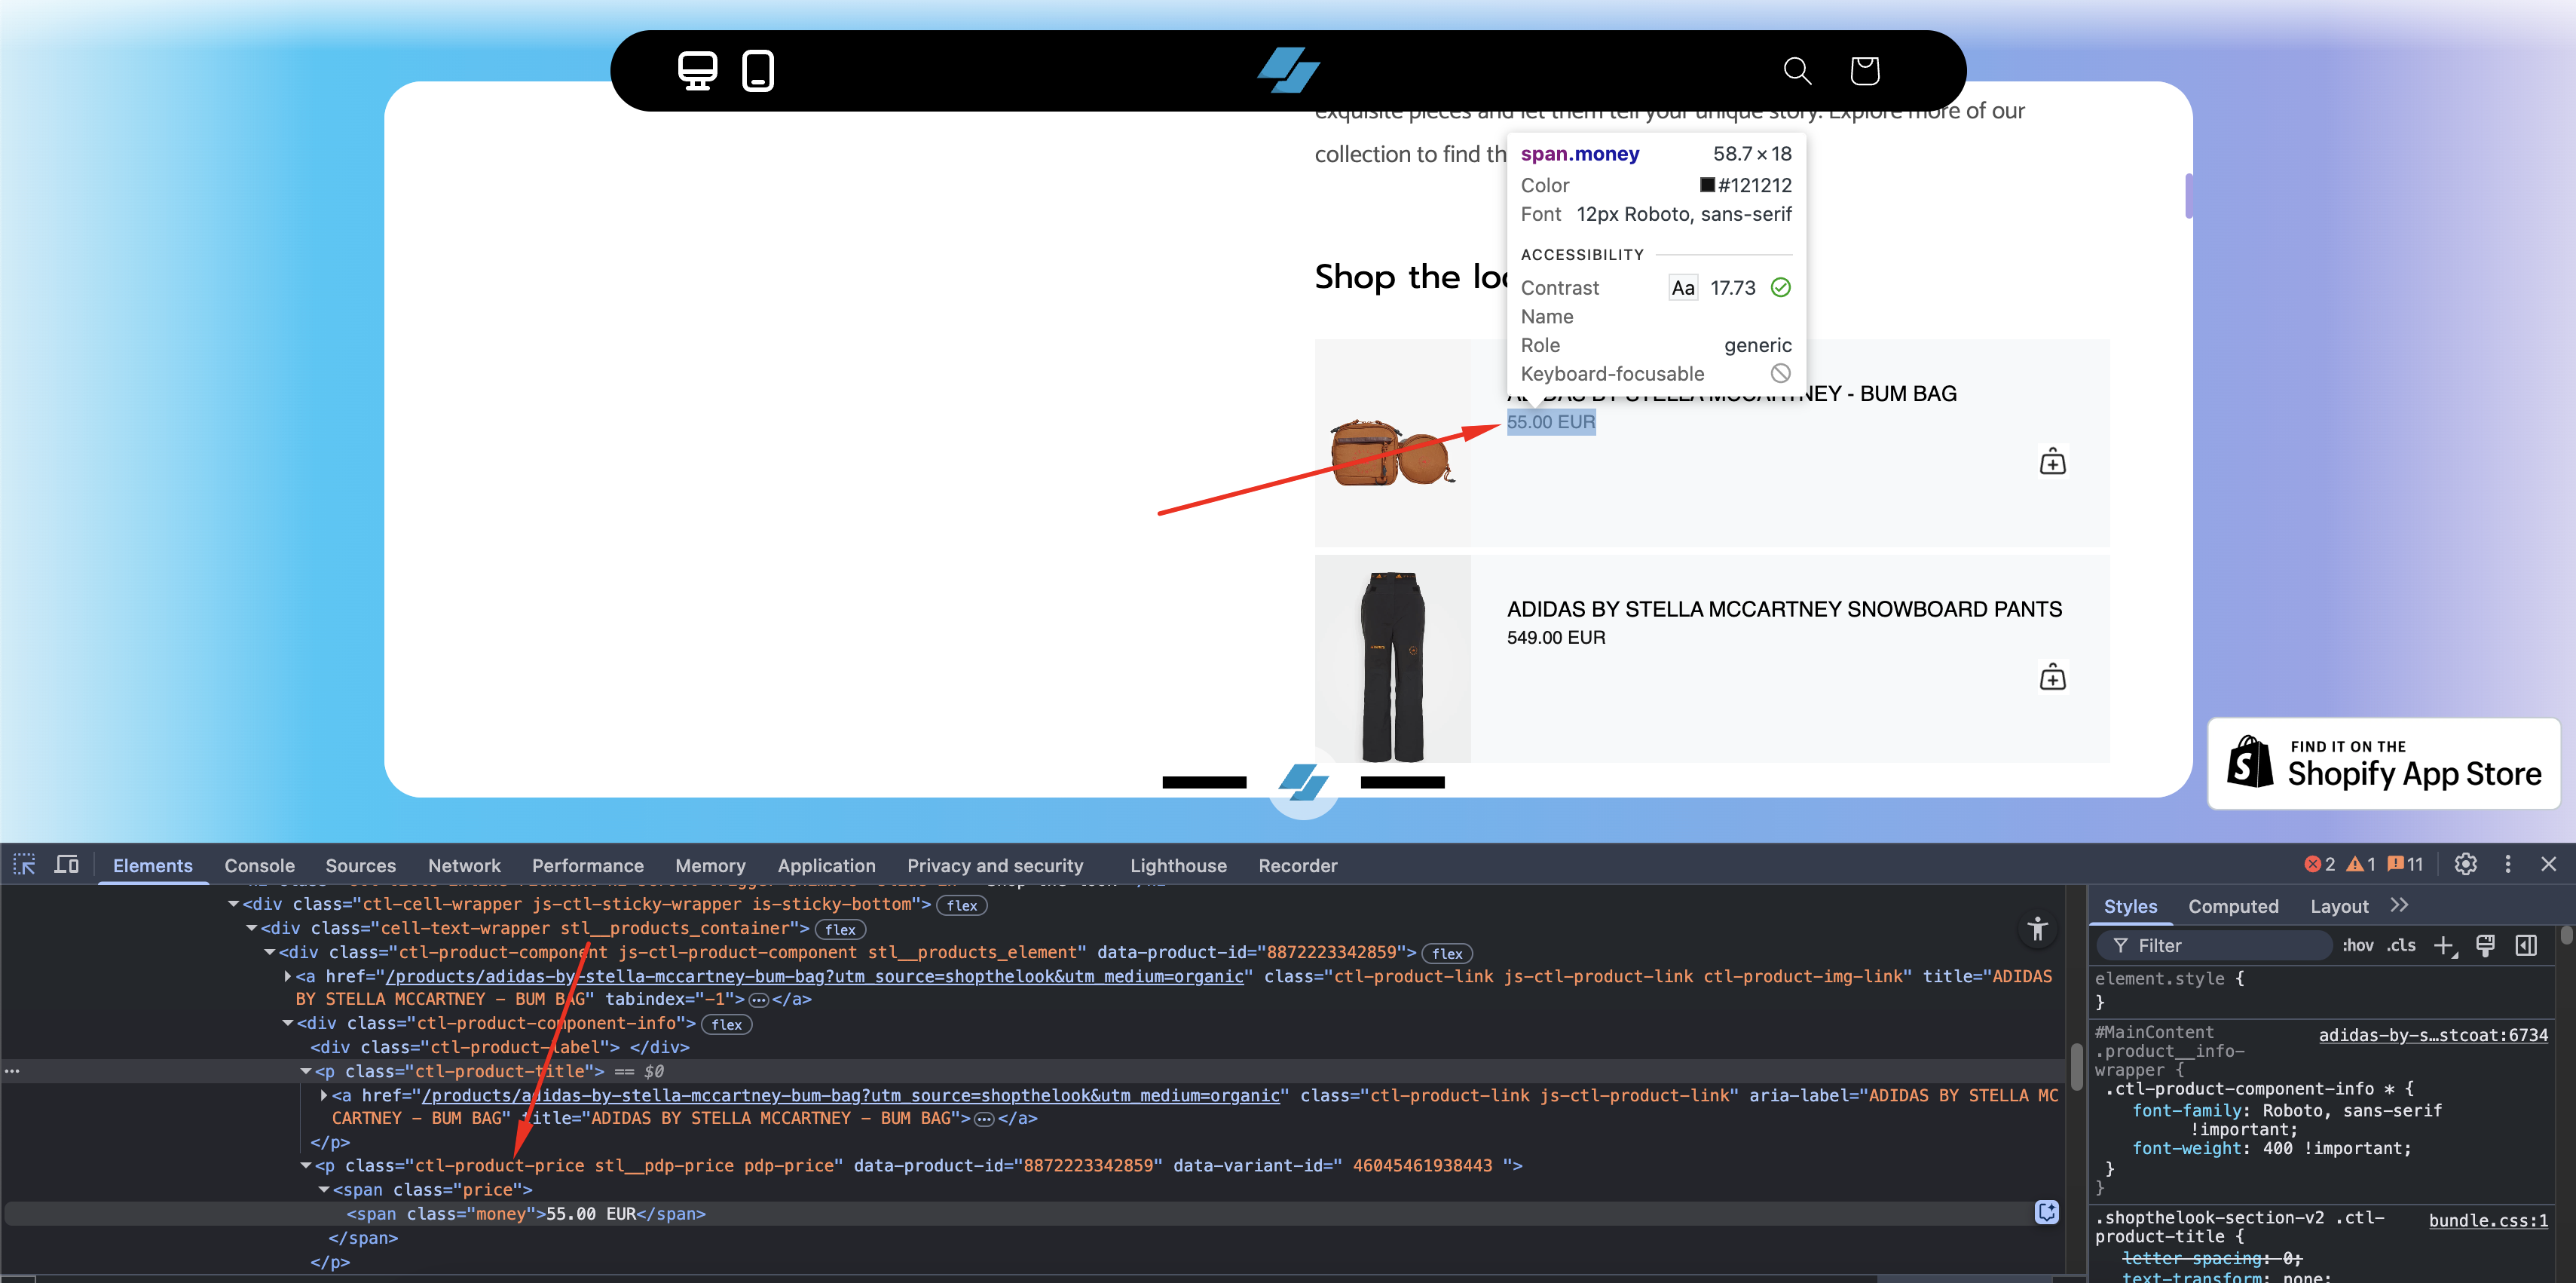The image size is (2576, 1283).
Task: Switch to mobile preview icon in header
Action: [757, 71]
